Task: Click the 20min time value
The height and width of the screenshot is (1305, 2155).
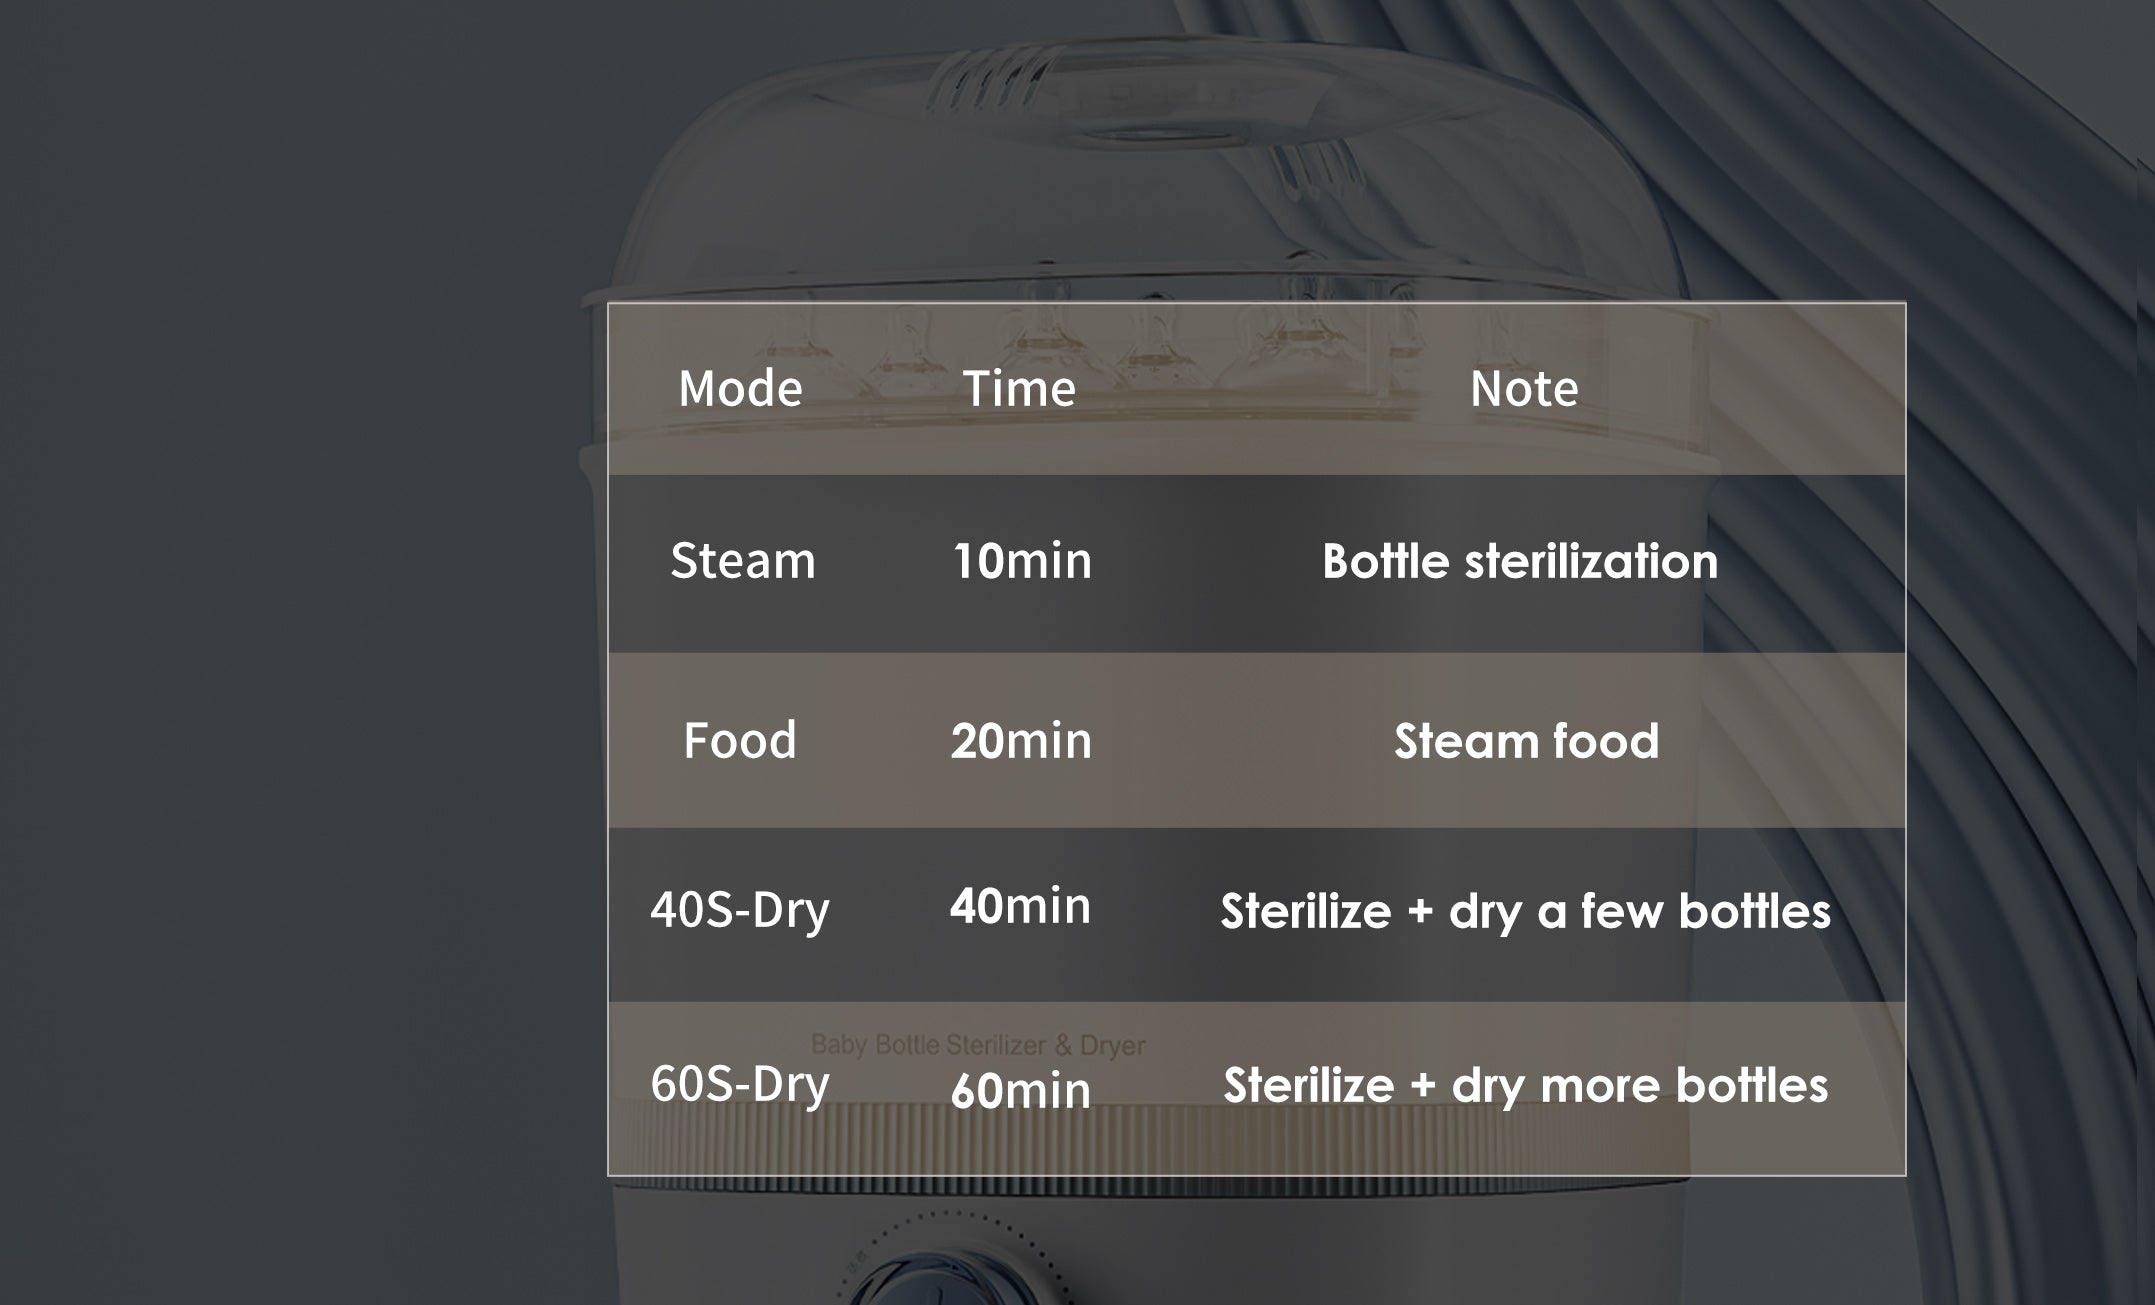Action: (1021, 740)
